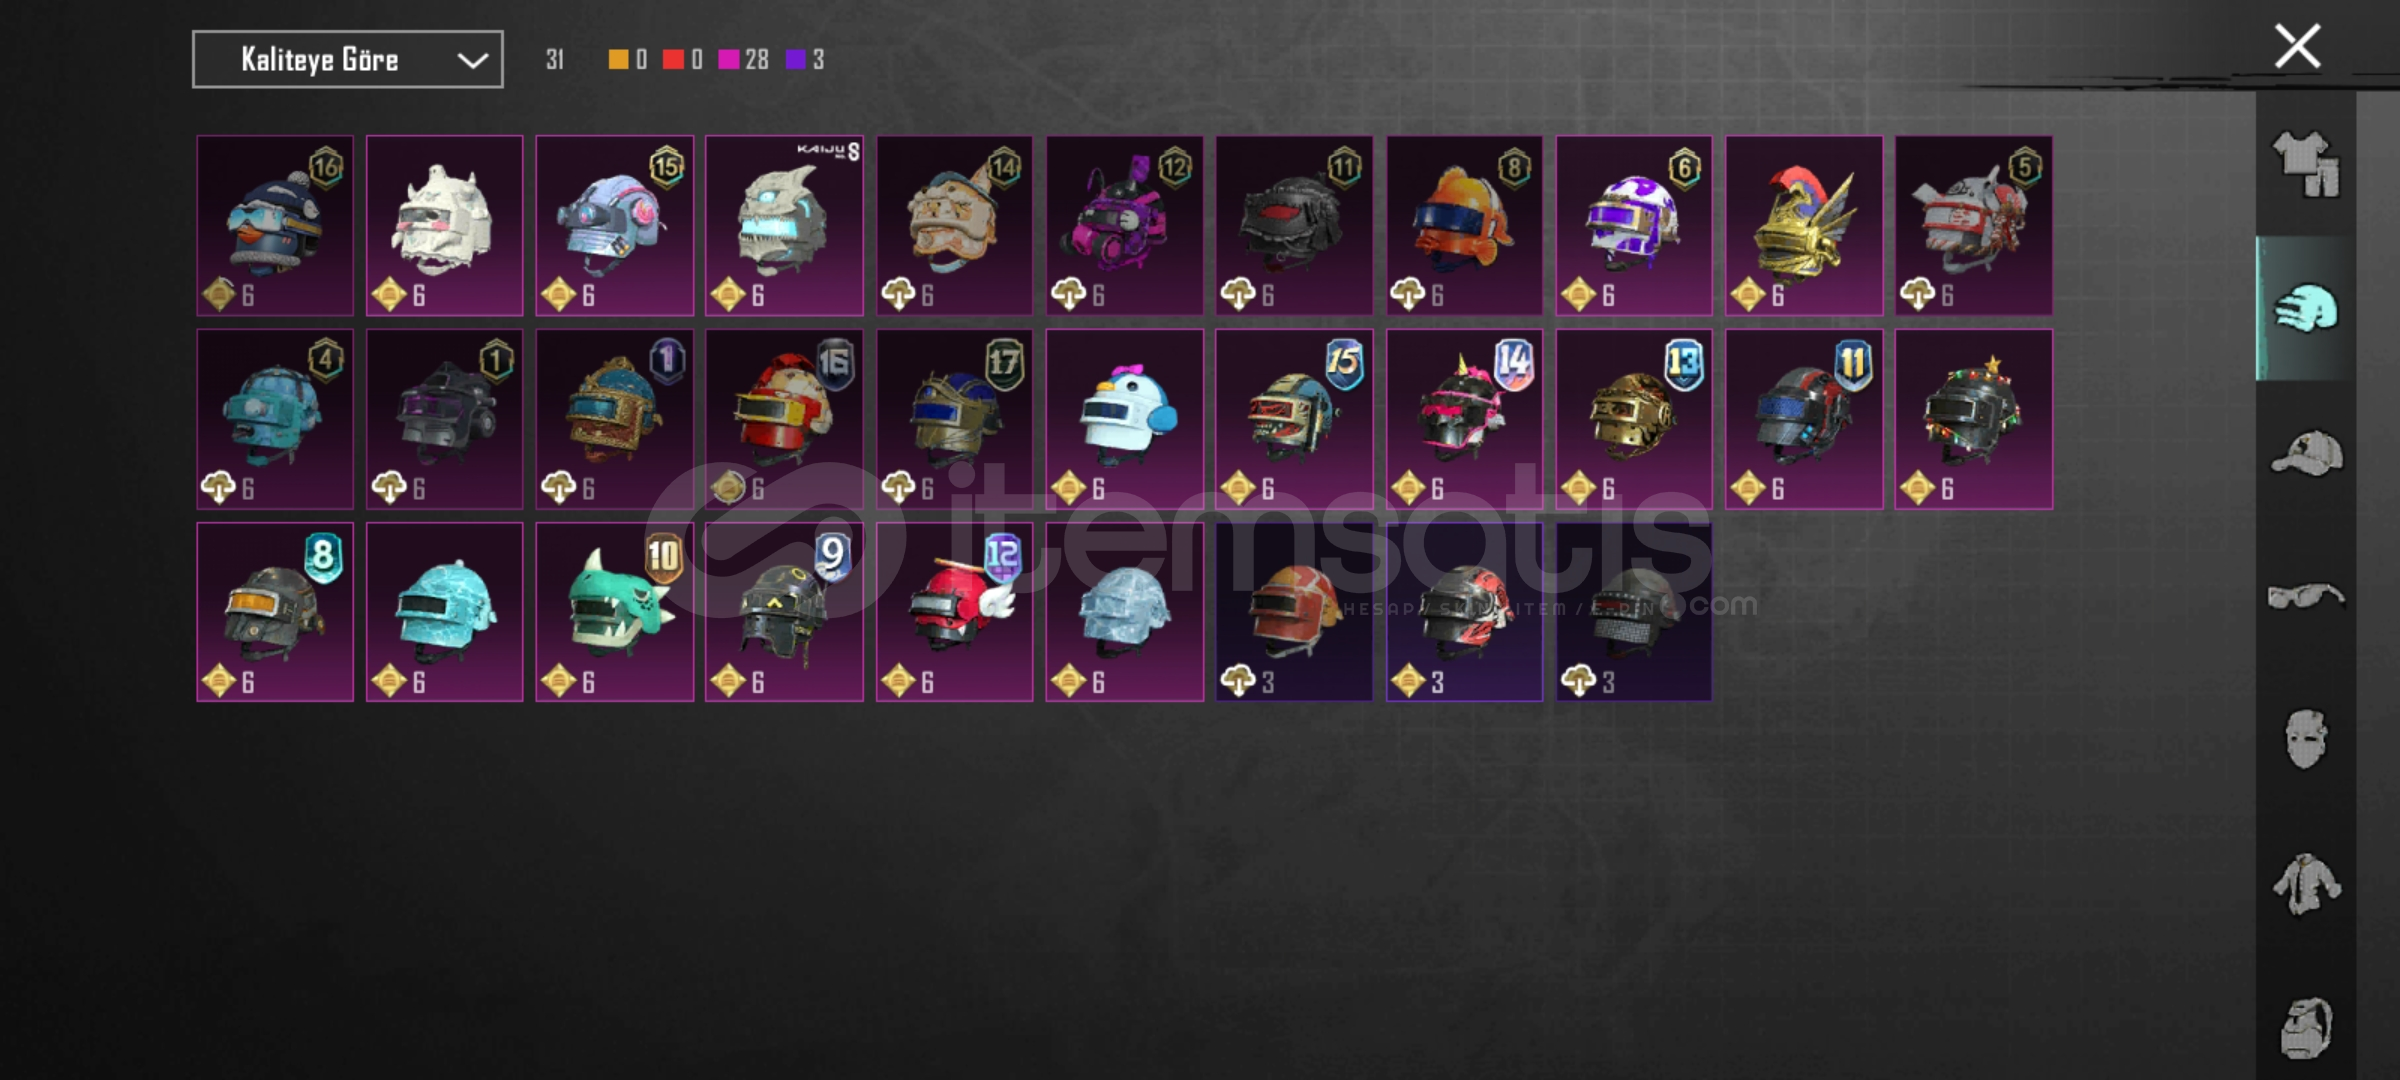The image size is (2400, 1080).
Task: Choose the teal dinosaur helmet level 10
Action: pos(615,612)
